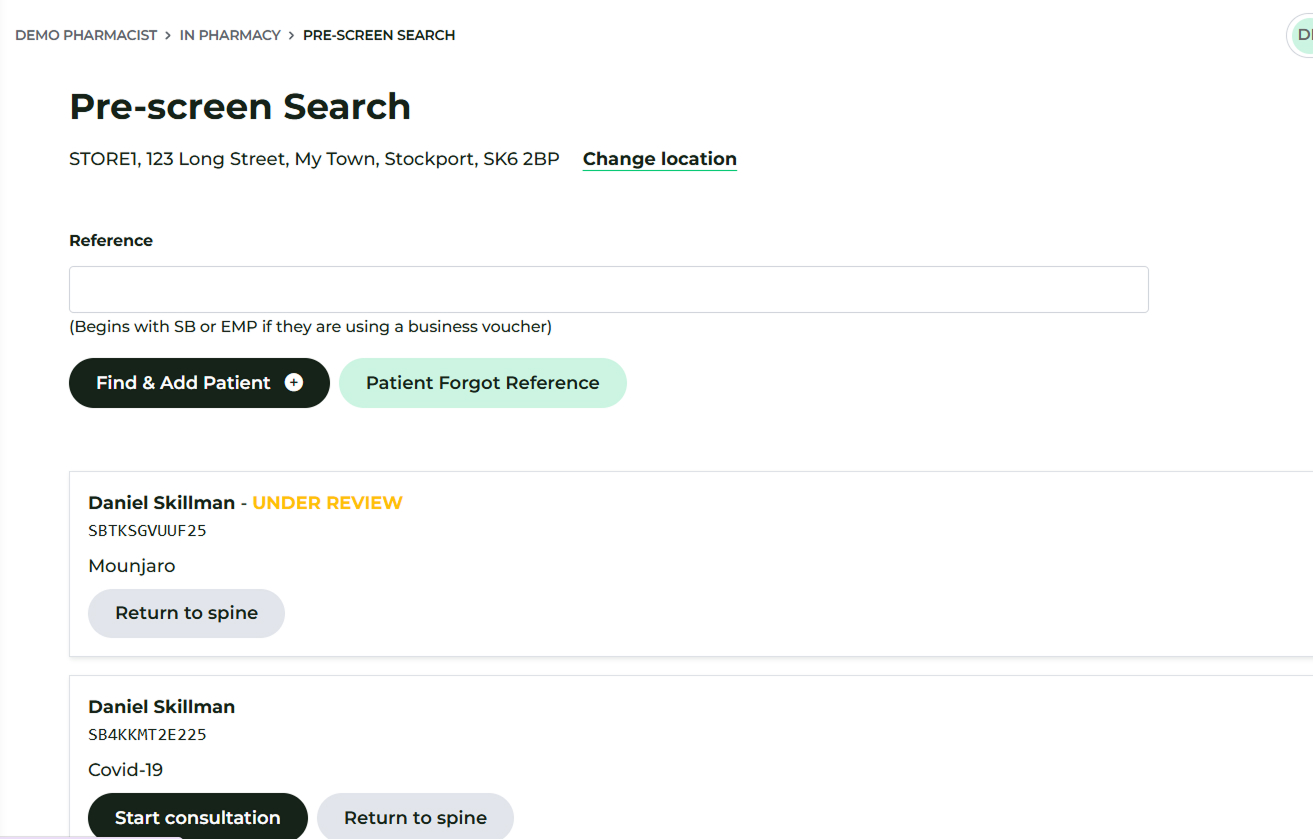Click the Change location link
The height and width of the screenshot is (839, 1313).
659,159
